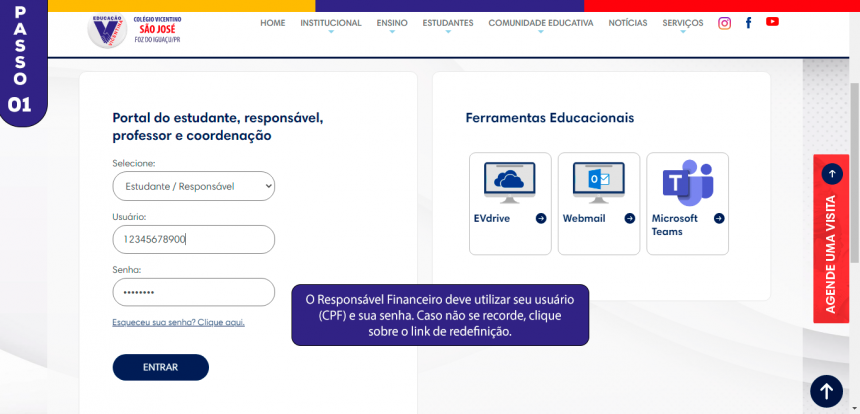Click the Portal do estudante heading text
This screenshot has width=860, height=414.
(x=218, y=127)
